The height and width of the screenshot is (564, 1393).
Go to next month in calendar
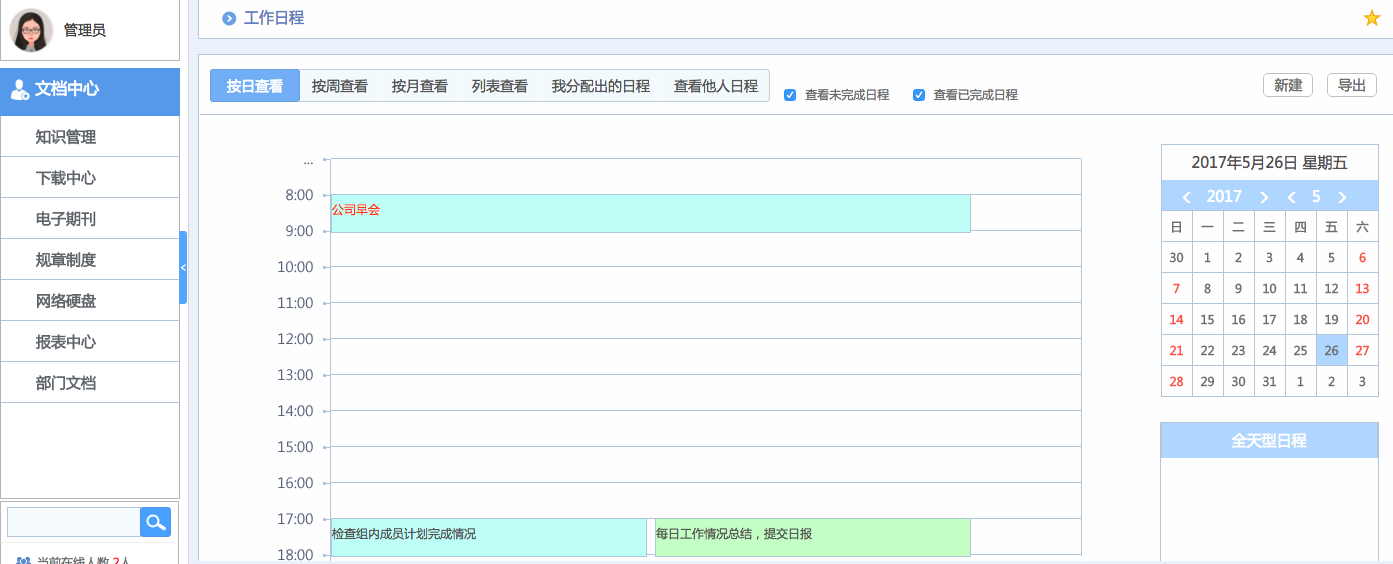click(1342, 197)
